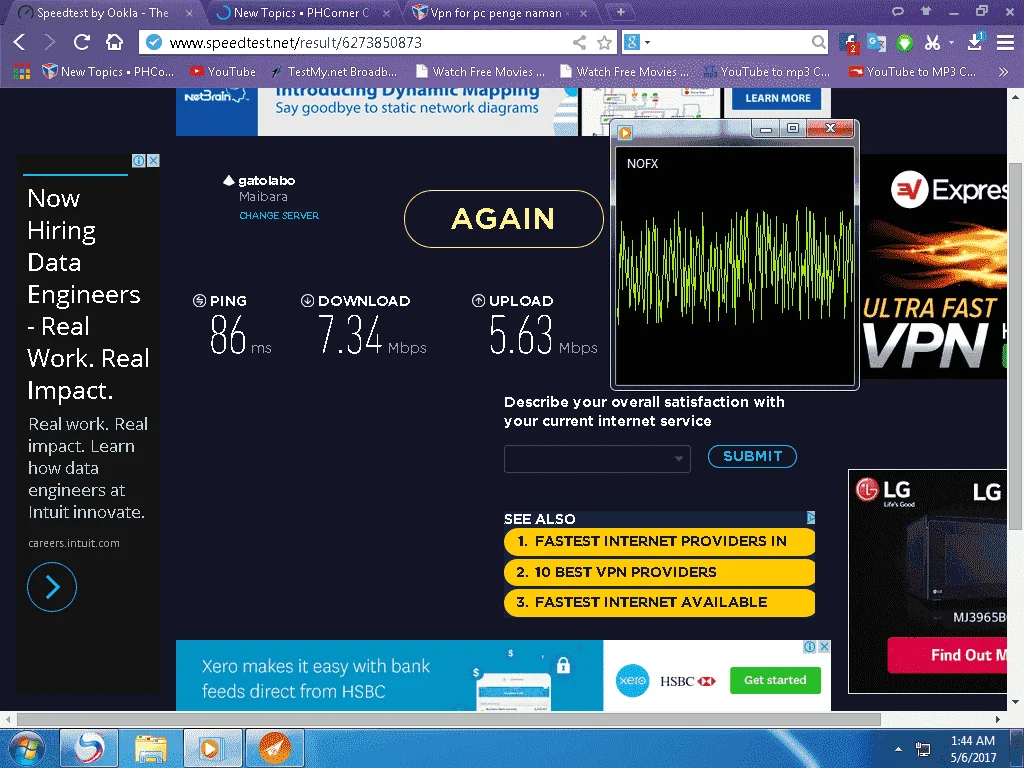Open the downloads button in toolbar
This screenshot has width=1024, height=768.
pyautogui.click(x=976, y=42)
